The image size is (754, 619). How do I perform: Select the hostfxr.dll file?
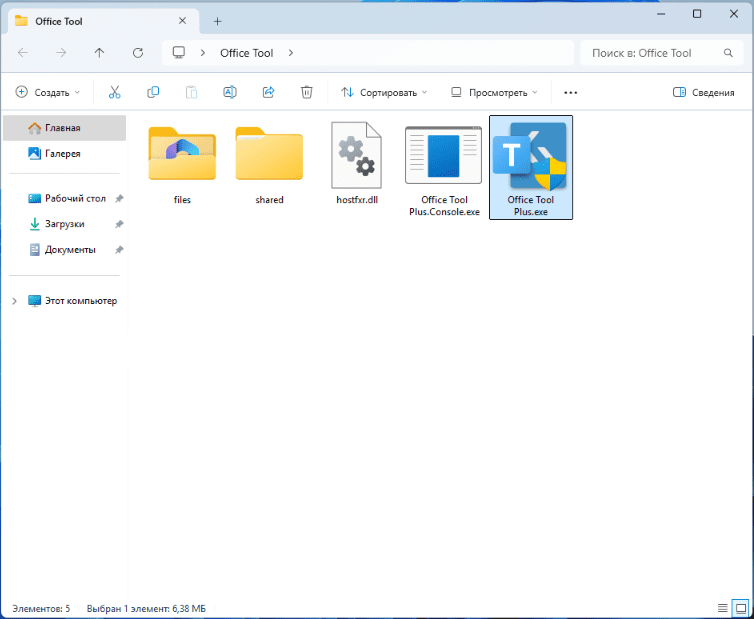357,165
